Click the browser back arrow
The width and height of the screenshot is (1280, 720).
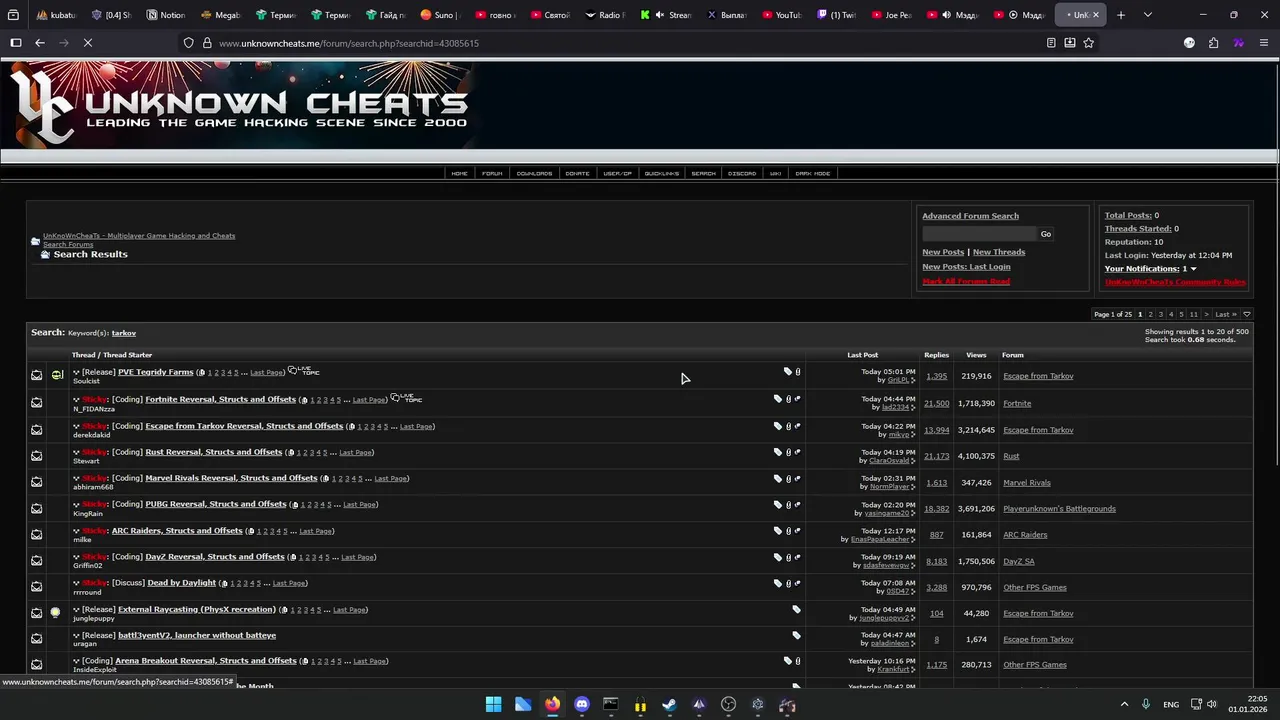tap(39, 43)
